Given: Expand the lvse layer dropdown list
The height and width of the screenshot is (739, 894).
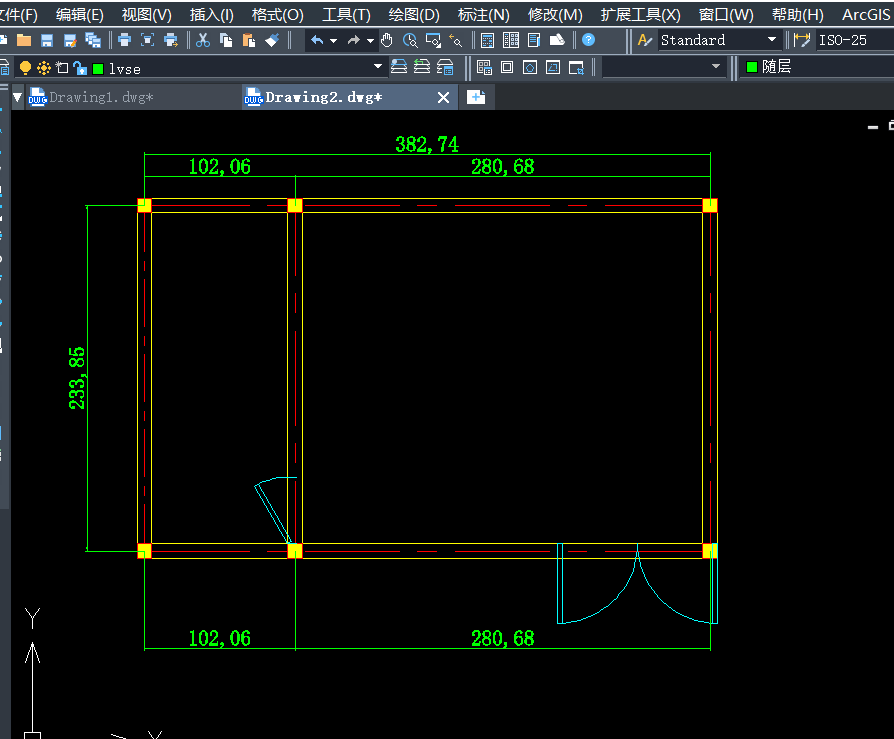Looking at the screenshot, I should pyautogui.click(x=377, y=67).
